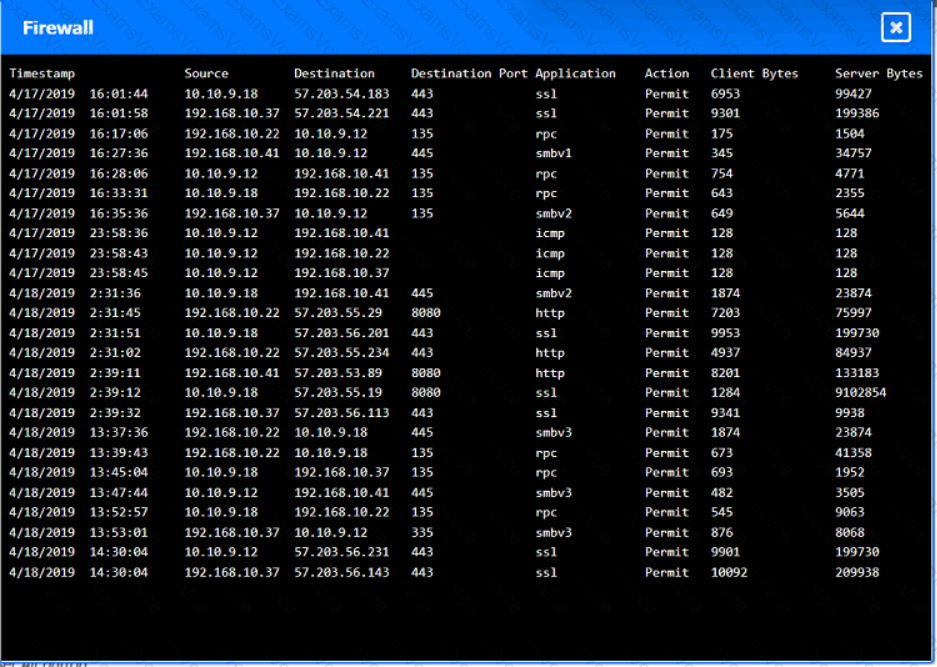Click server bytes value 8068
This screenshot has width=937, height=667.
tap(850, 533)
